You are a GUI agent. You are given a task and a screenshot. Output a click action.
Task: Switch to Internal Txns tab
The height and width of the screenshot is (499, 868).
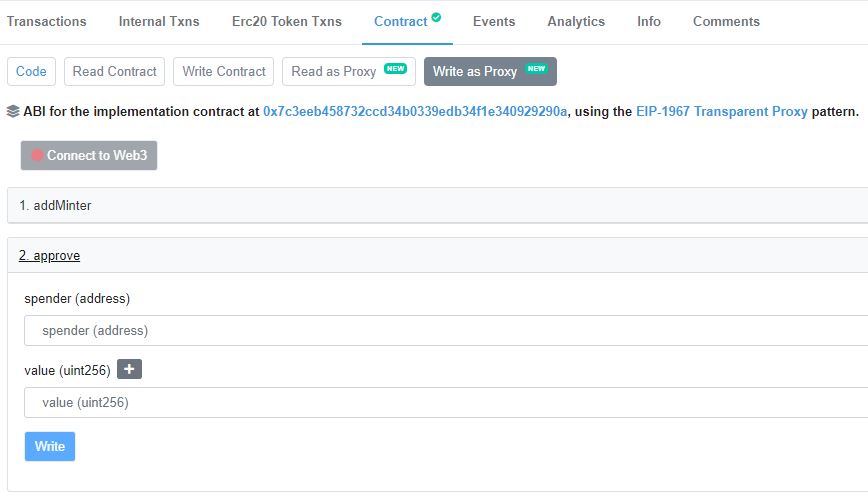tap(159, 21)
